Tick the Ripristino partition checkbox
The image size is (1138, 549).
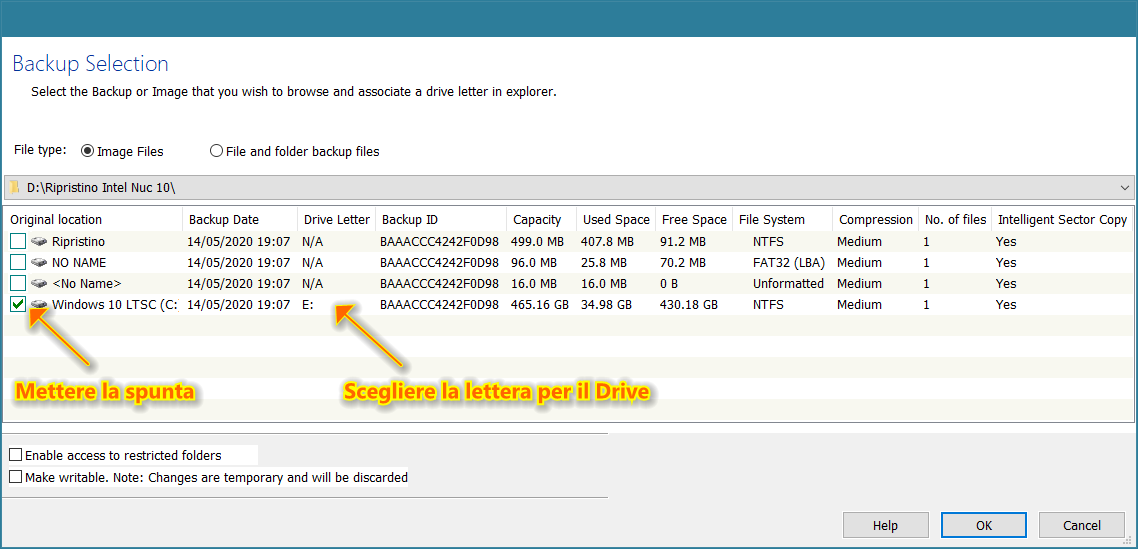18,241
